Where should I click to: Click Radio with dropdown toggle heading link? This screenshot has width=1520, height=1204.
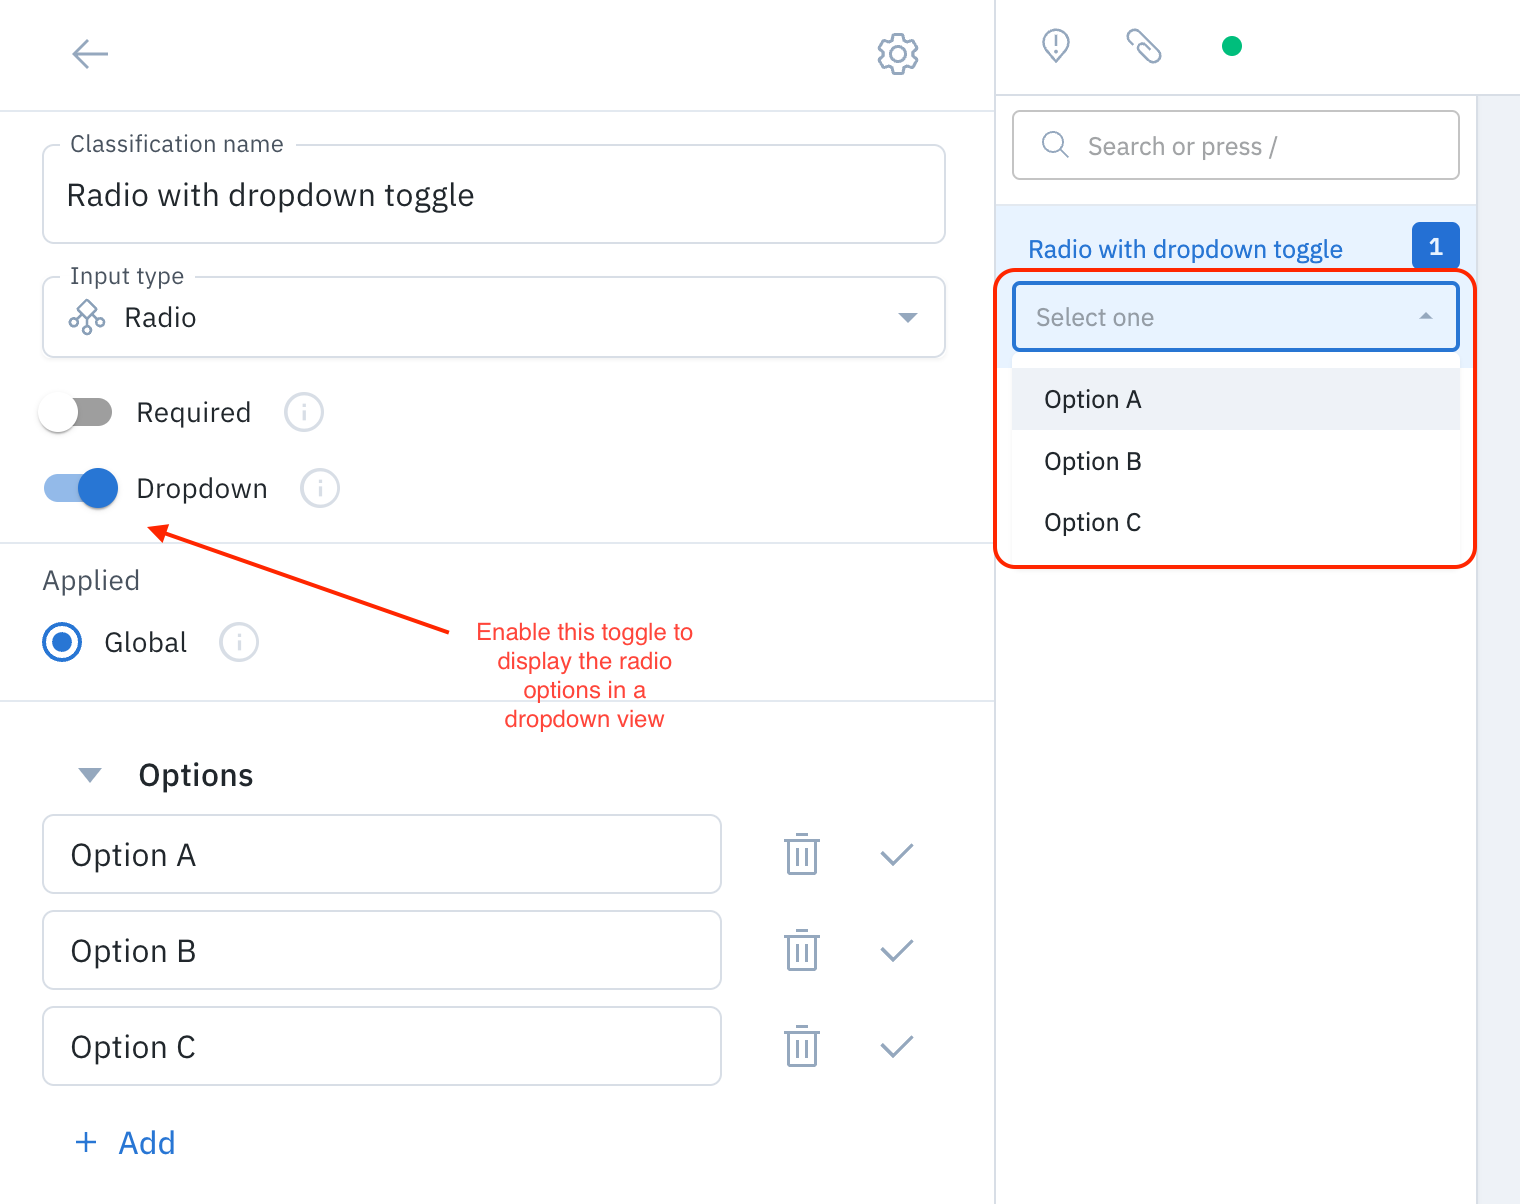(1185, 249)
